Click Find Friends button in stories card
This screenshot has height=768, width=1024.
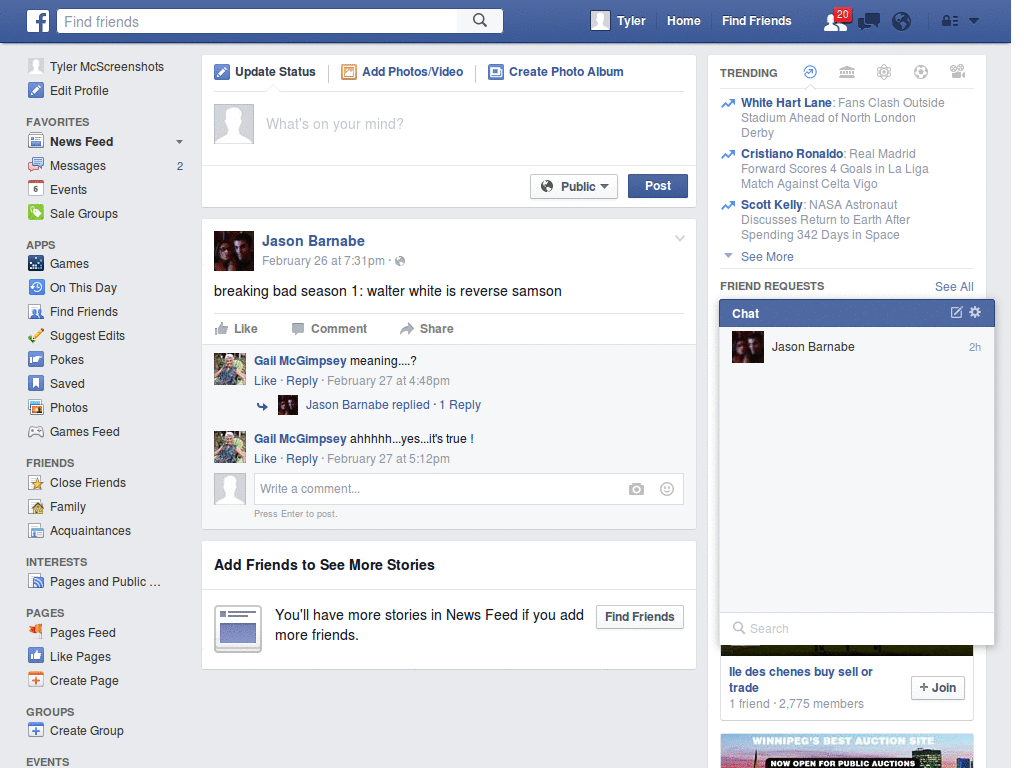[639, 616]
